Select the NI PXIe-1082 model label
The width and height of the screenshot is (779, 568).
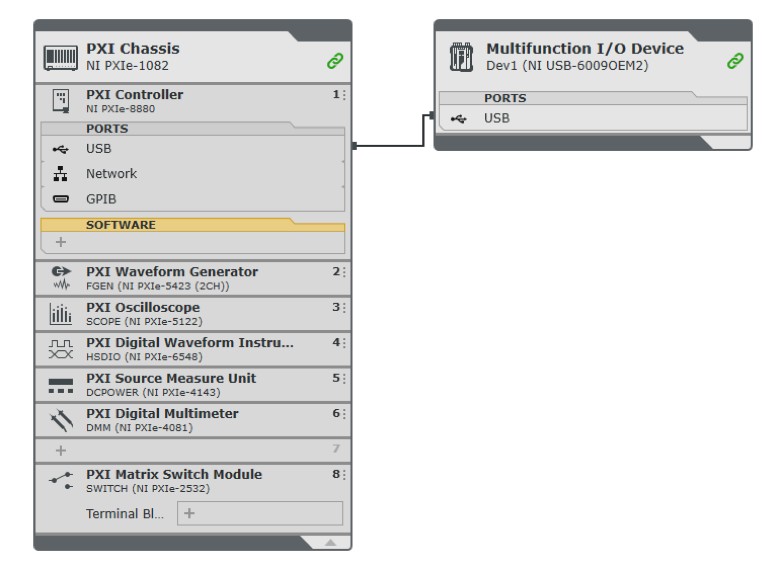[x=127, y=66]
